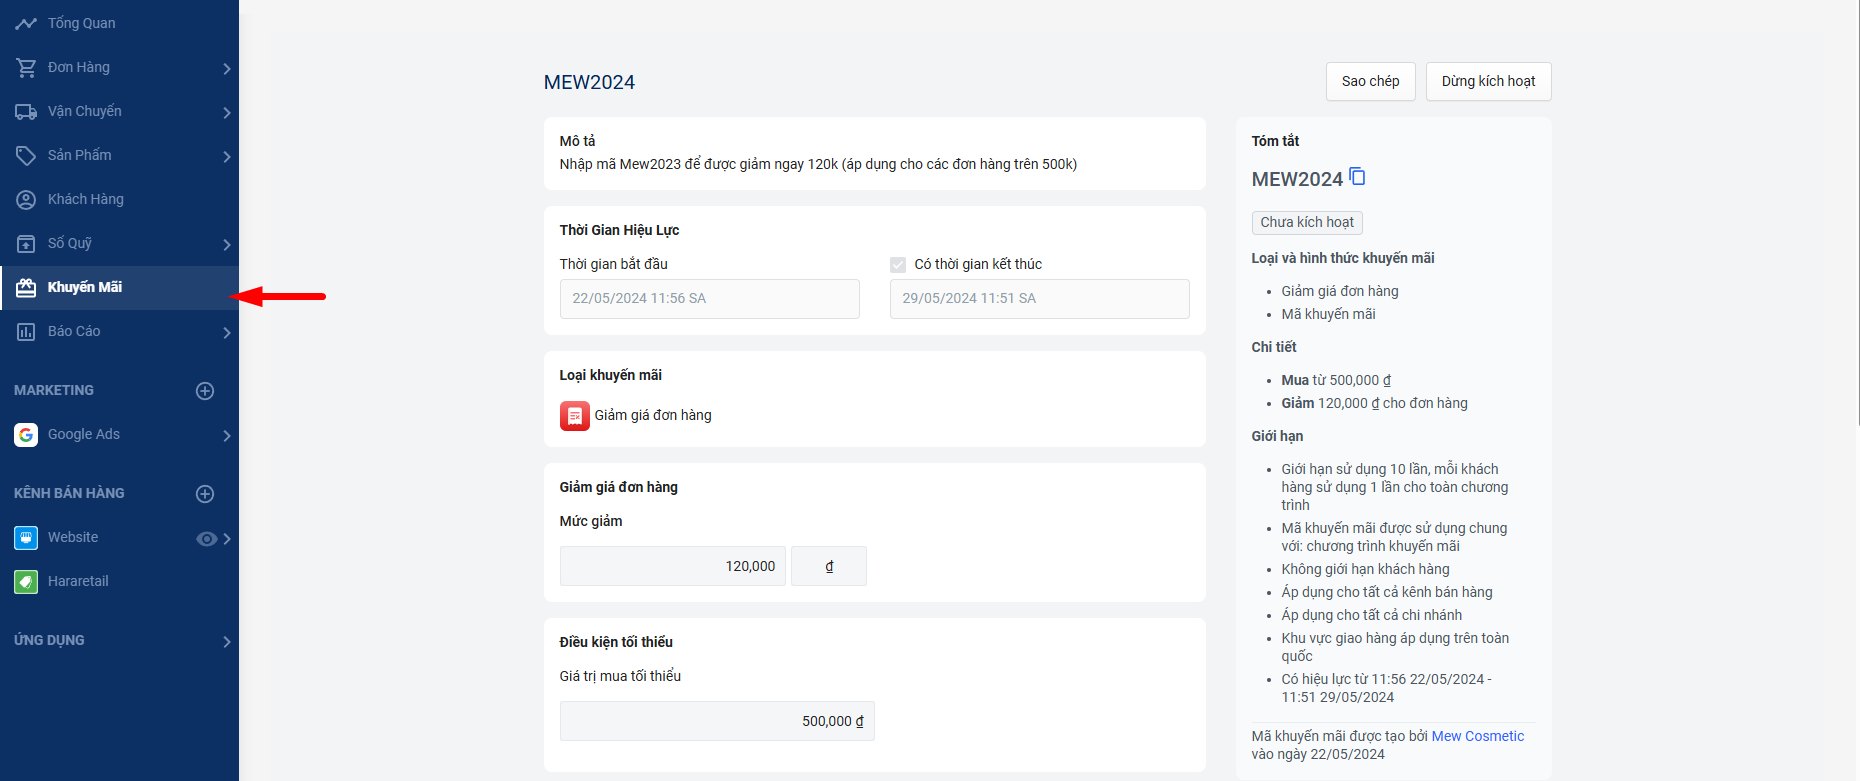Image resolution: width=1860 pixels, height=781 pixels.
Task: Click the Giảm giá đơn hàng type label
Action: [653, 415]
